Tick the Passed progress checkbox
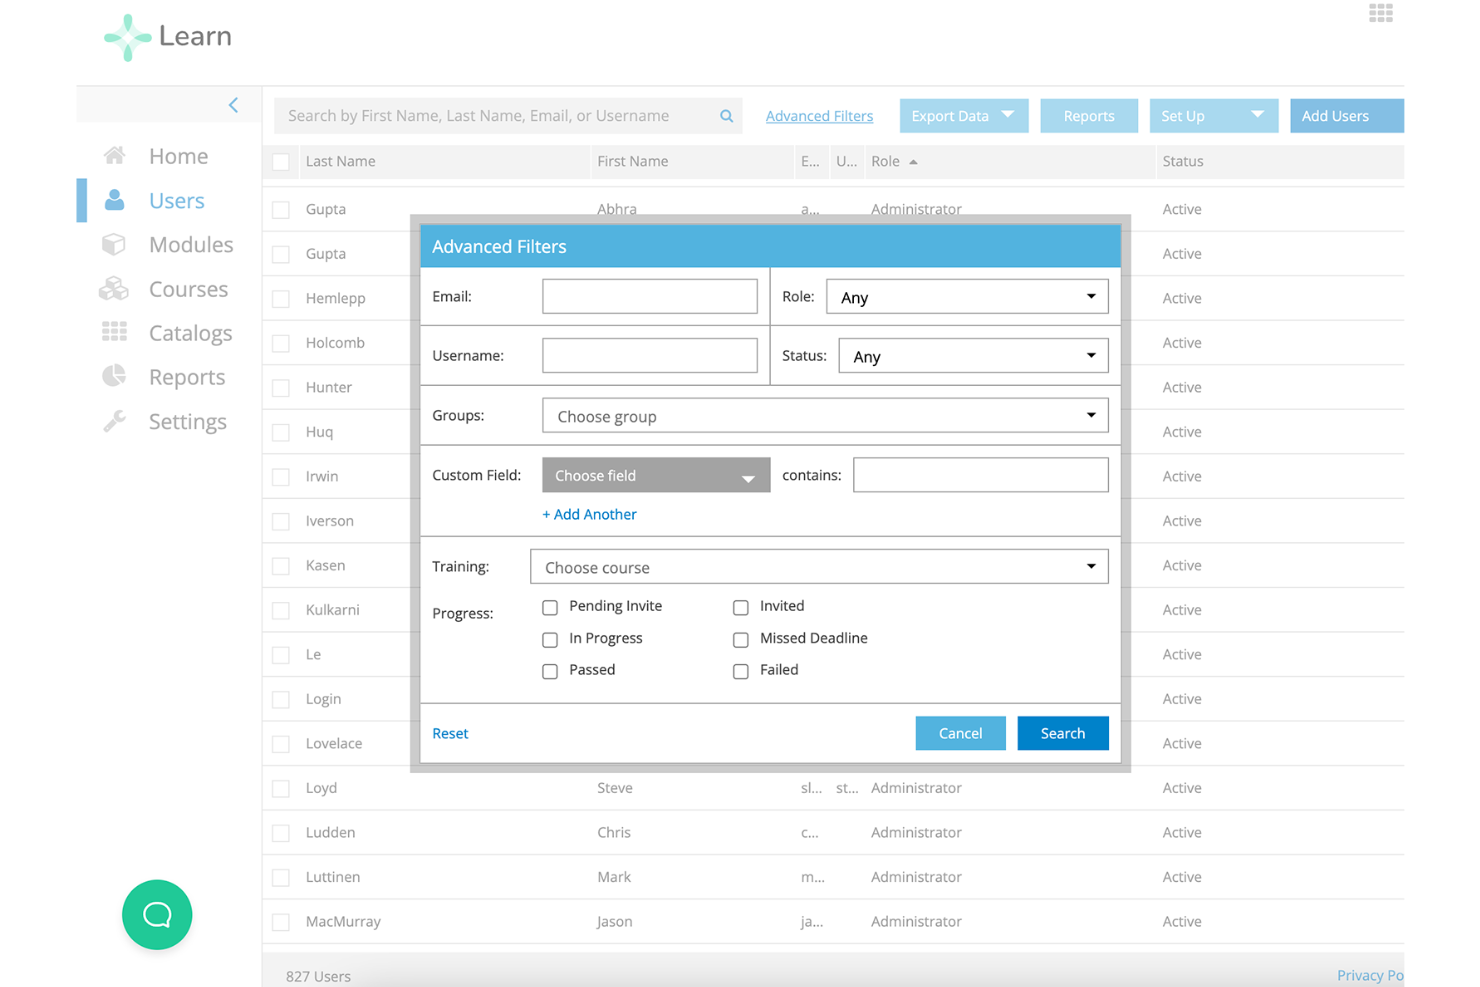The height and width of the screenshot is (987, 1480). pyautogui.click(x=550, y=671)
